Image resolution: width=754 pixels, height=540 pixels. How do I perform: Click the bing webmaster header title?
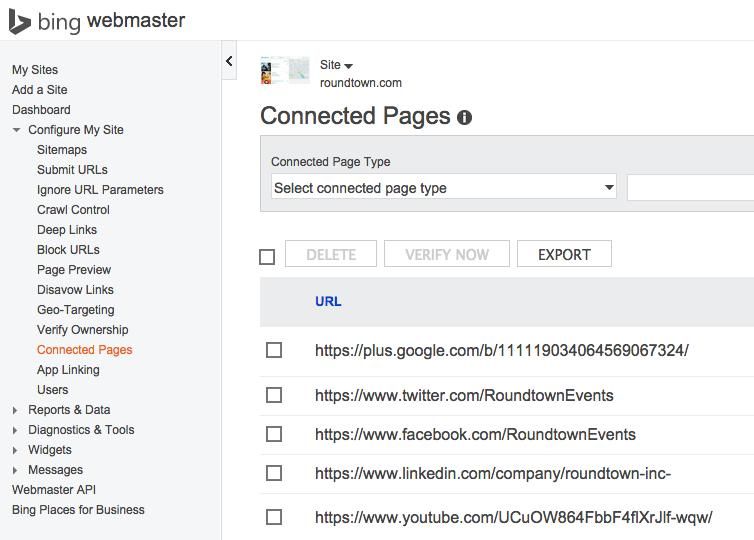111,22
